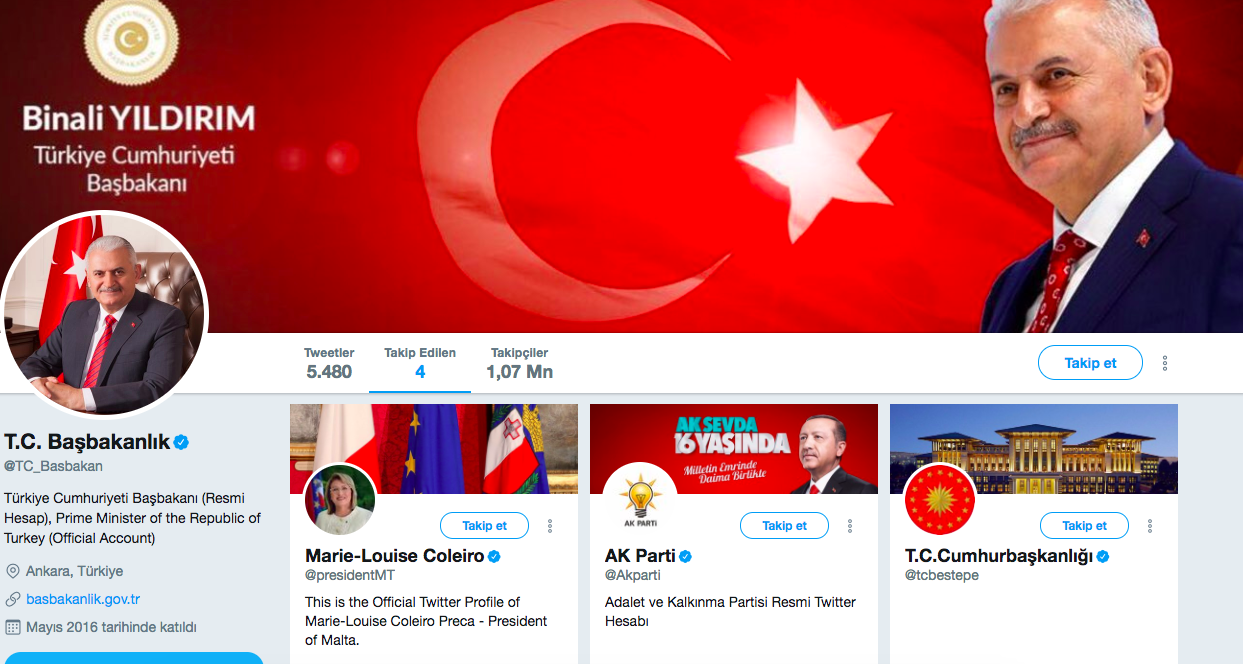Click verified badge beside AK Parti
Image resolution: width=1243 pixels, height=664 pixels.
tap(686, 556)
